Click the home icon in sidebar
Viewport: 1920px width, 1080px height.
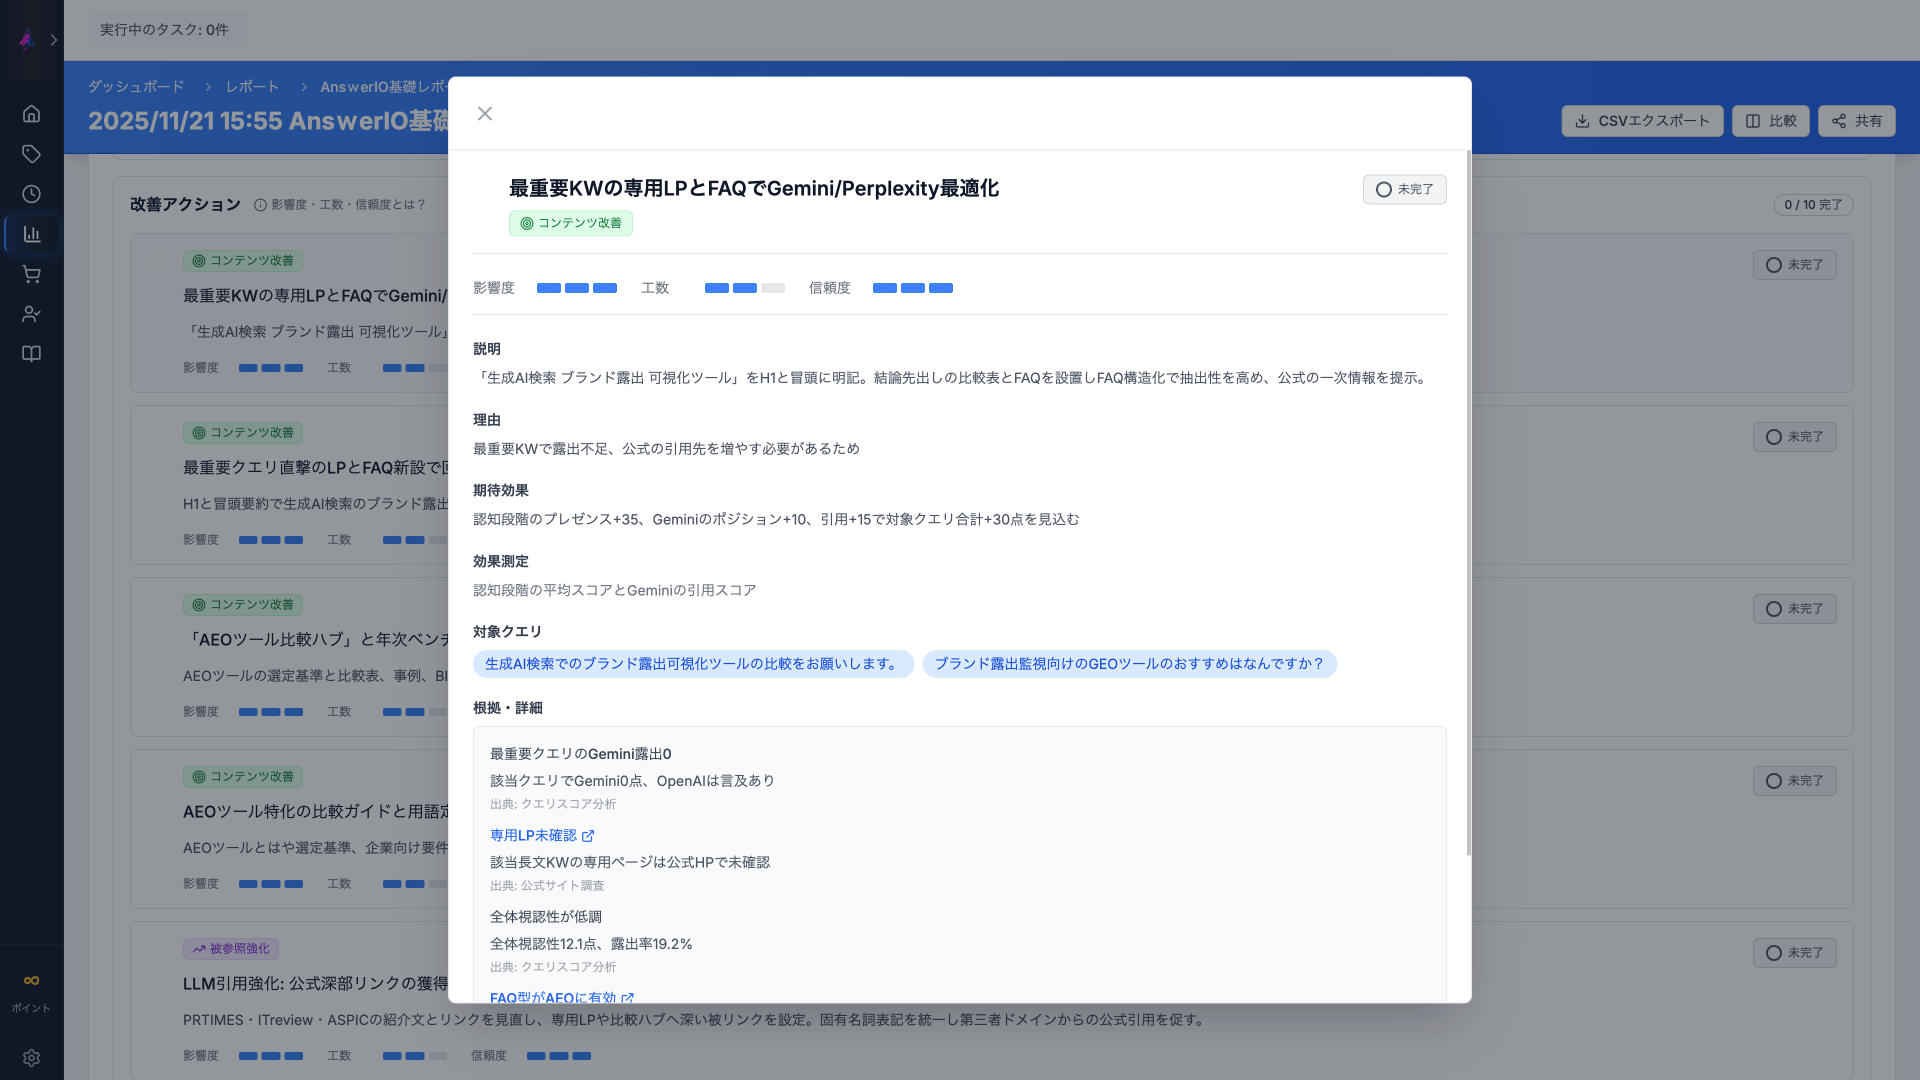point(31,114)
